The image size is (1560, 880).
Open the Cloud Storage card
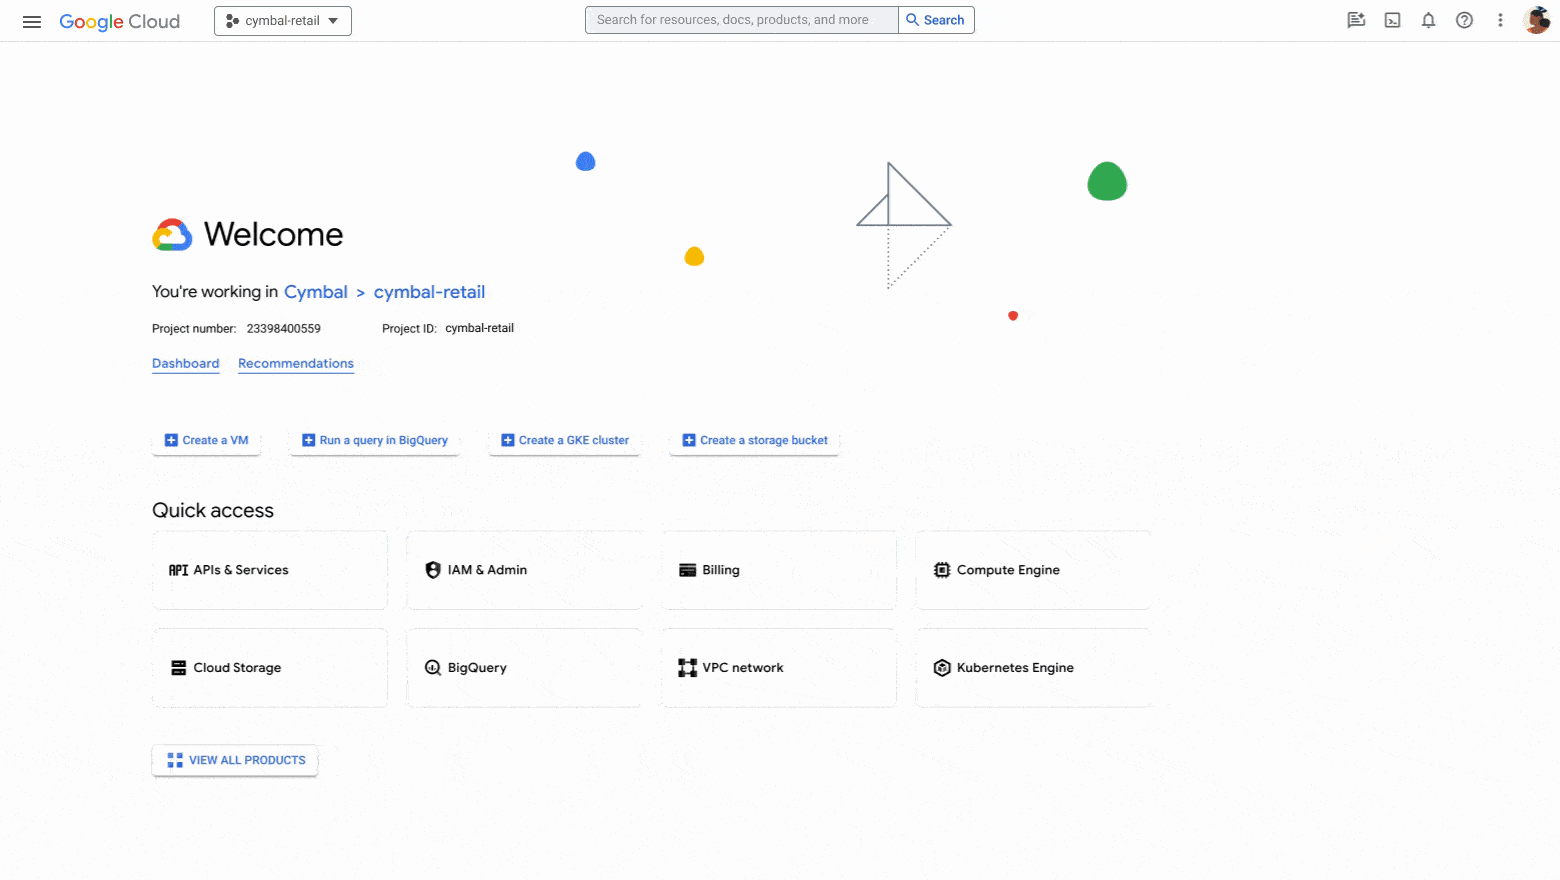tap(270, 668)
